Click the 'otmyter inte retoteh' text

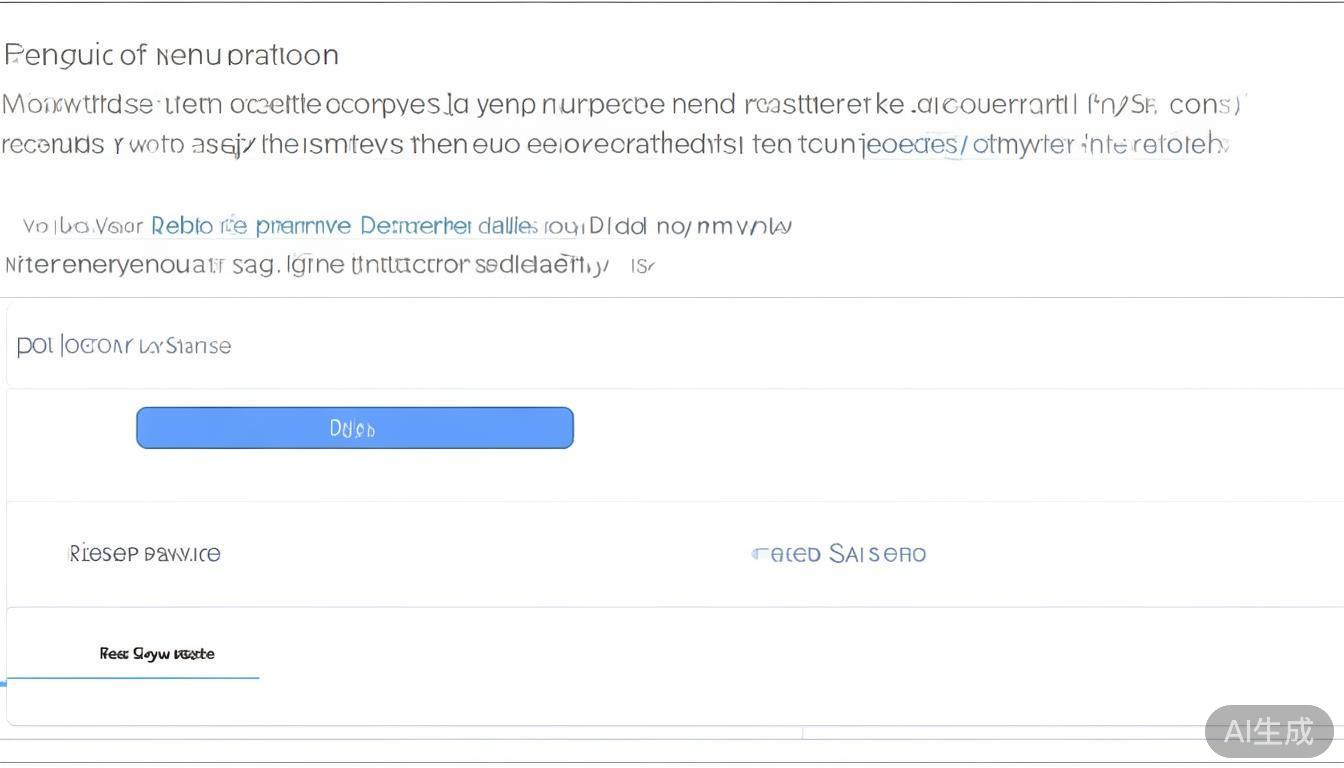pos(1100,145)
